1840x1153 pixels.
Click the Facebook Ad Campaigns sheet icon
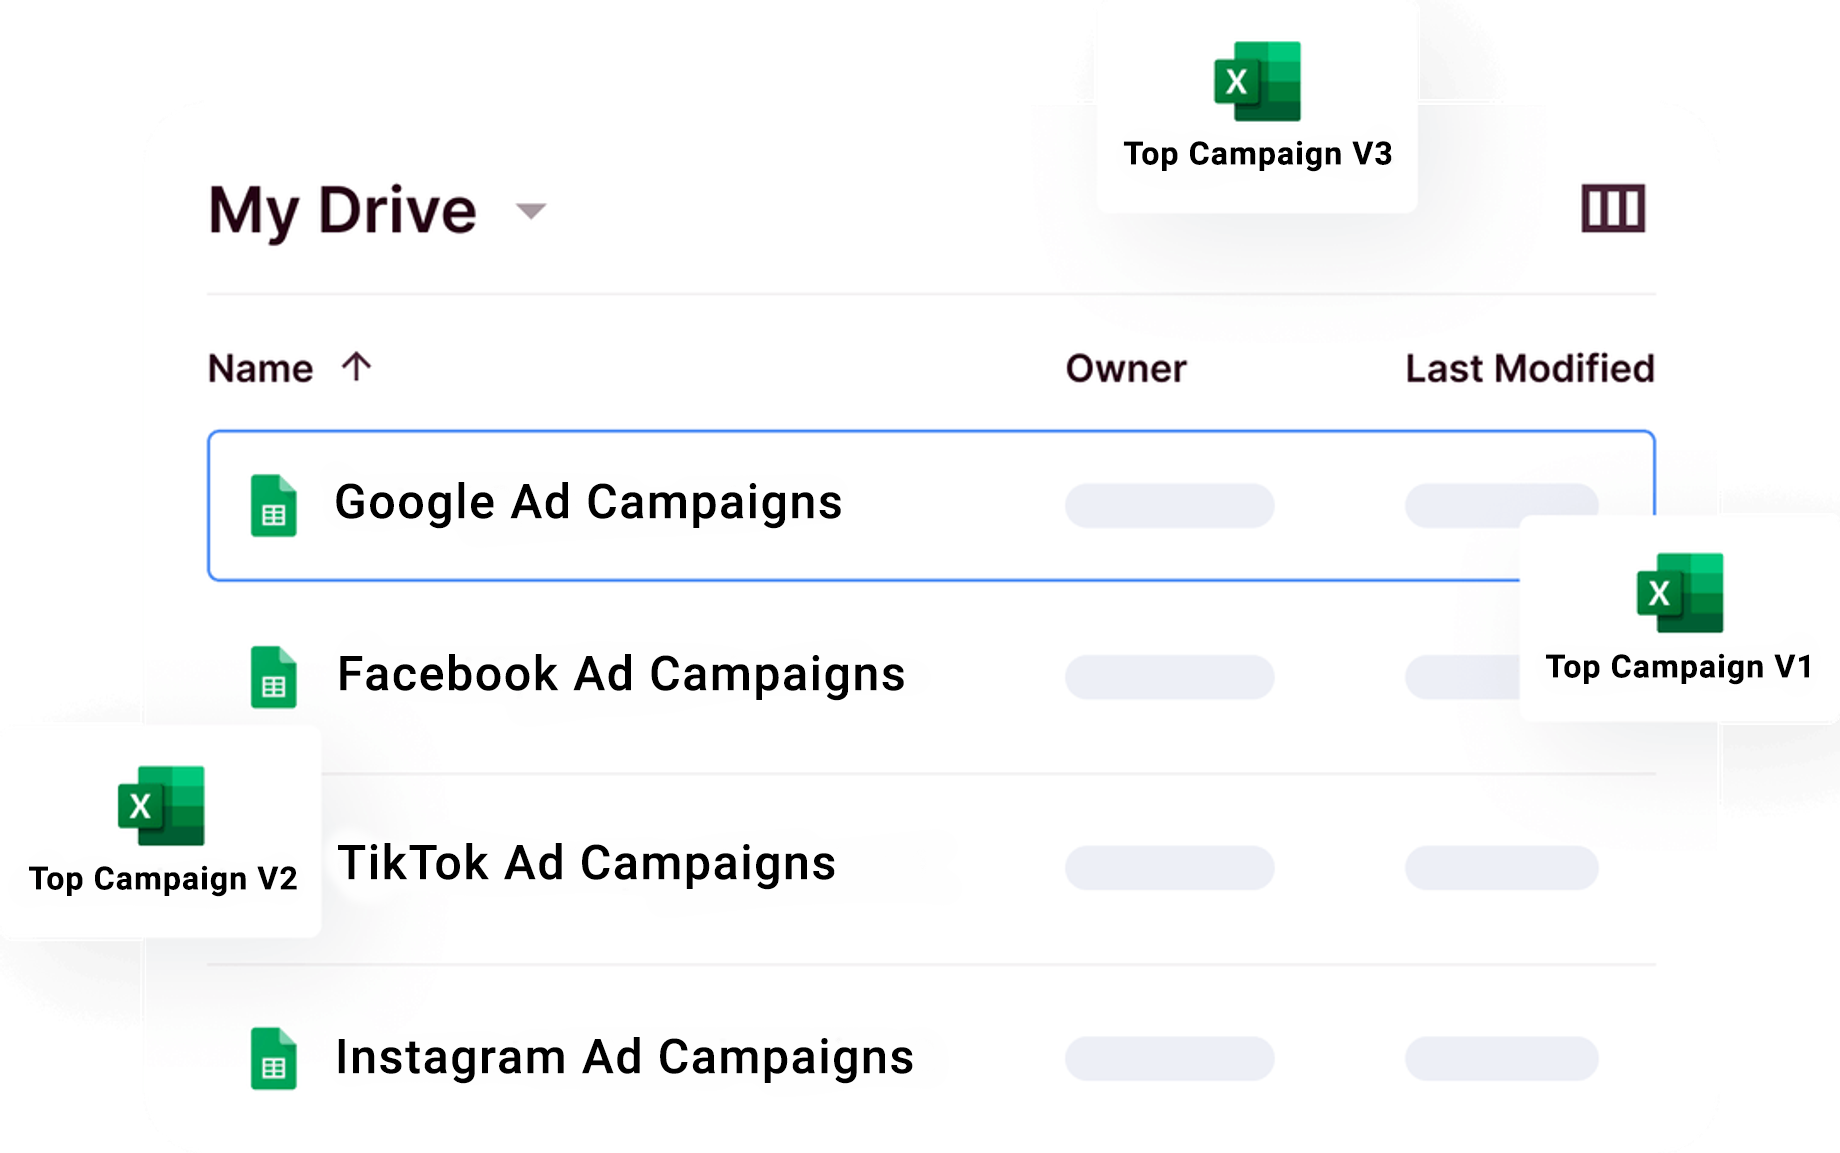pyautogui.click(x=273, y=677)
